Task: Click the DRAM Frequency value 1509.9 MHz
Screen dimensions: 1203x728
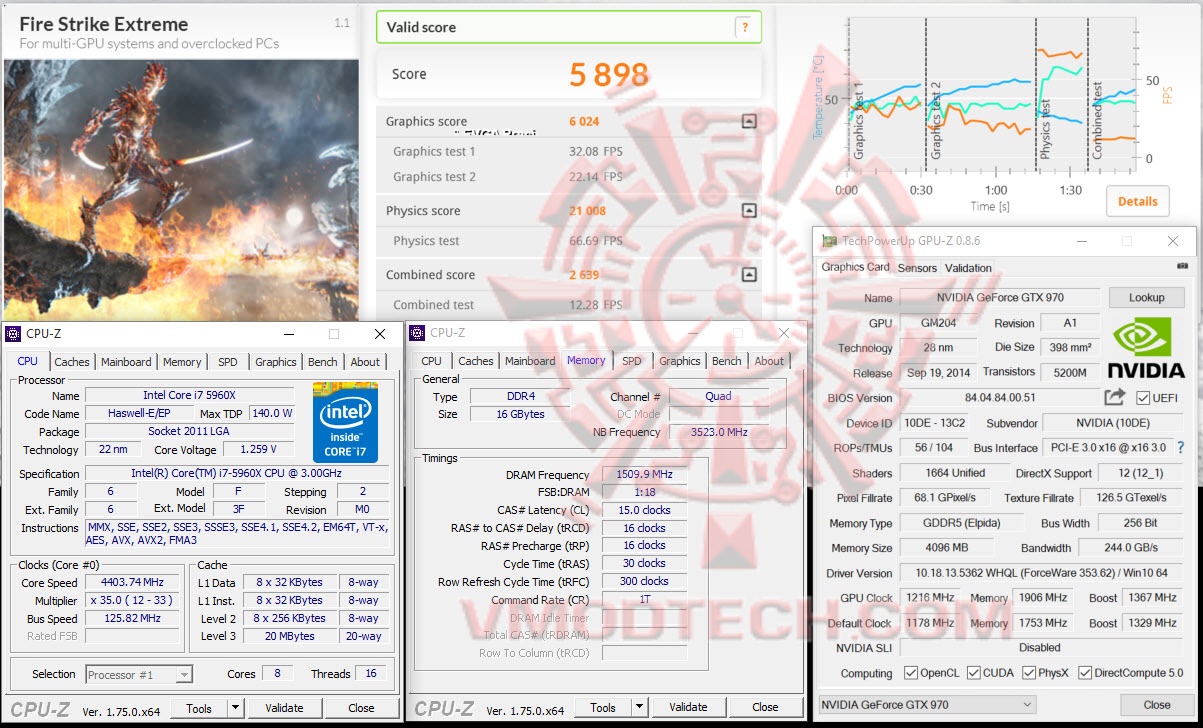Action: (644, 475)
